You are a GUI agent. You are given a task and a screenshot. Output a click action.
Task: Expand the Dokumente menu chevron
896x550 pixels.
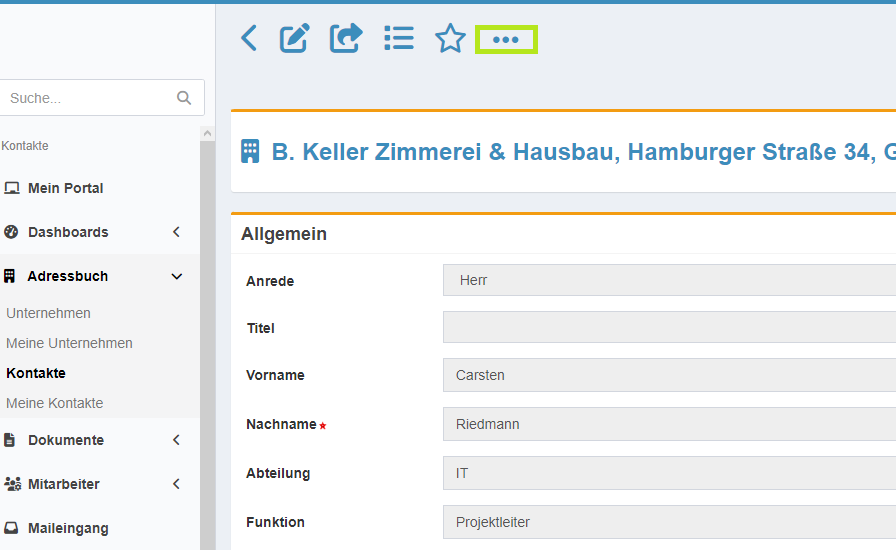[177, 440]
